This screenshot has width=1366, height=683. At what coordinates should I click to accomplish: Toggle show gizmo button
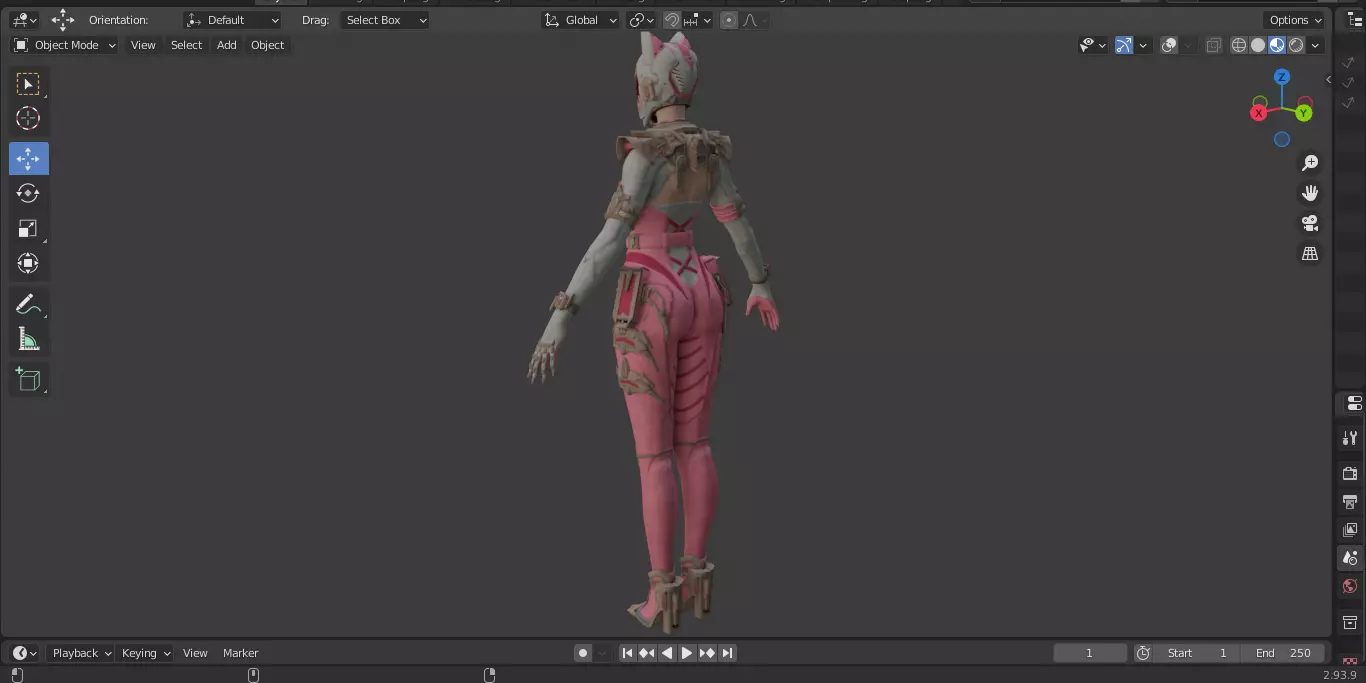[x=1124, y=45]
